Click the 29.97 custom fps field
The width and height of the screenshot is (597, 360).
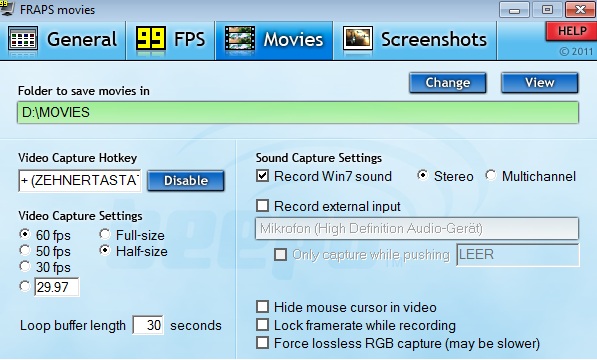click(57, 287)
